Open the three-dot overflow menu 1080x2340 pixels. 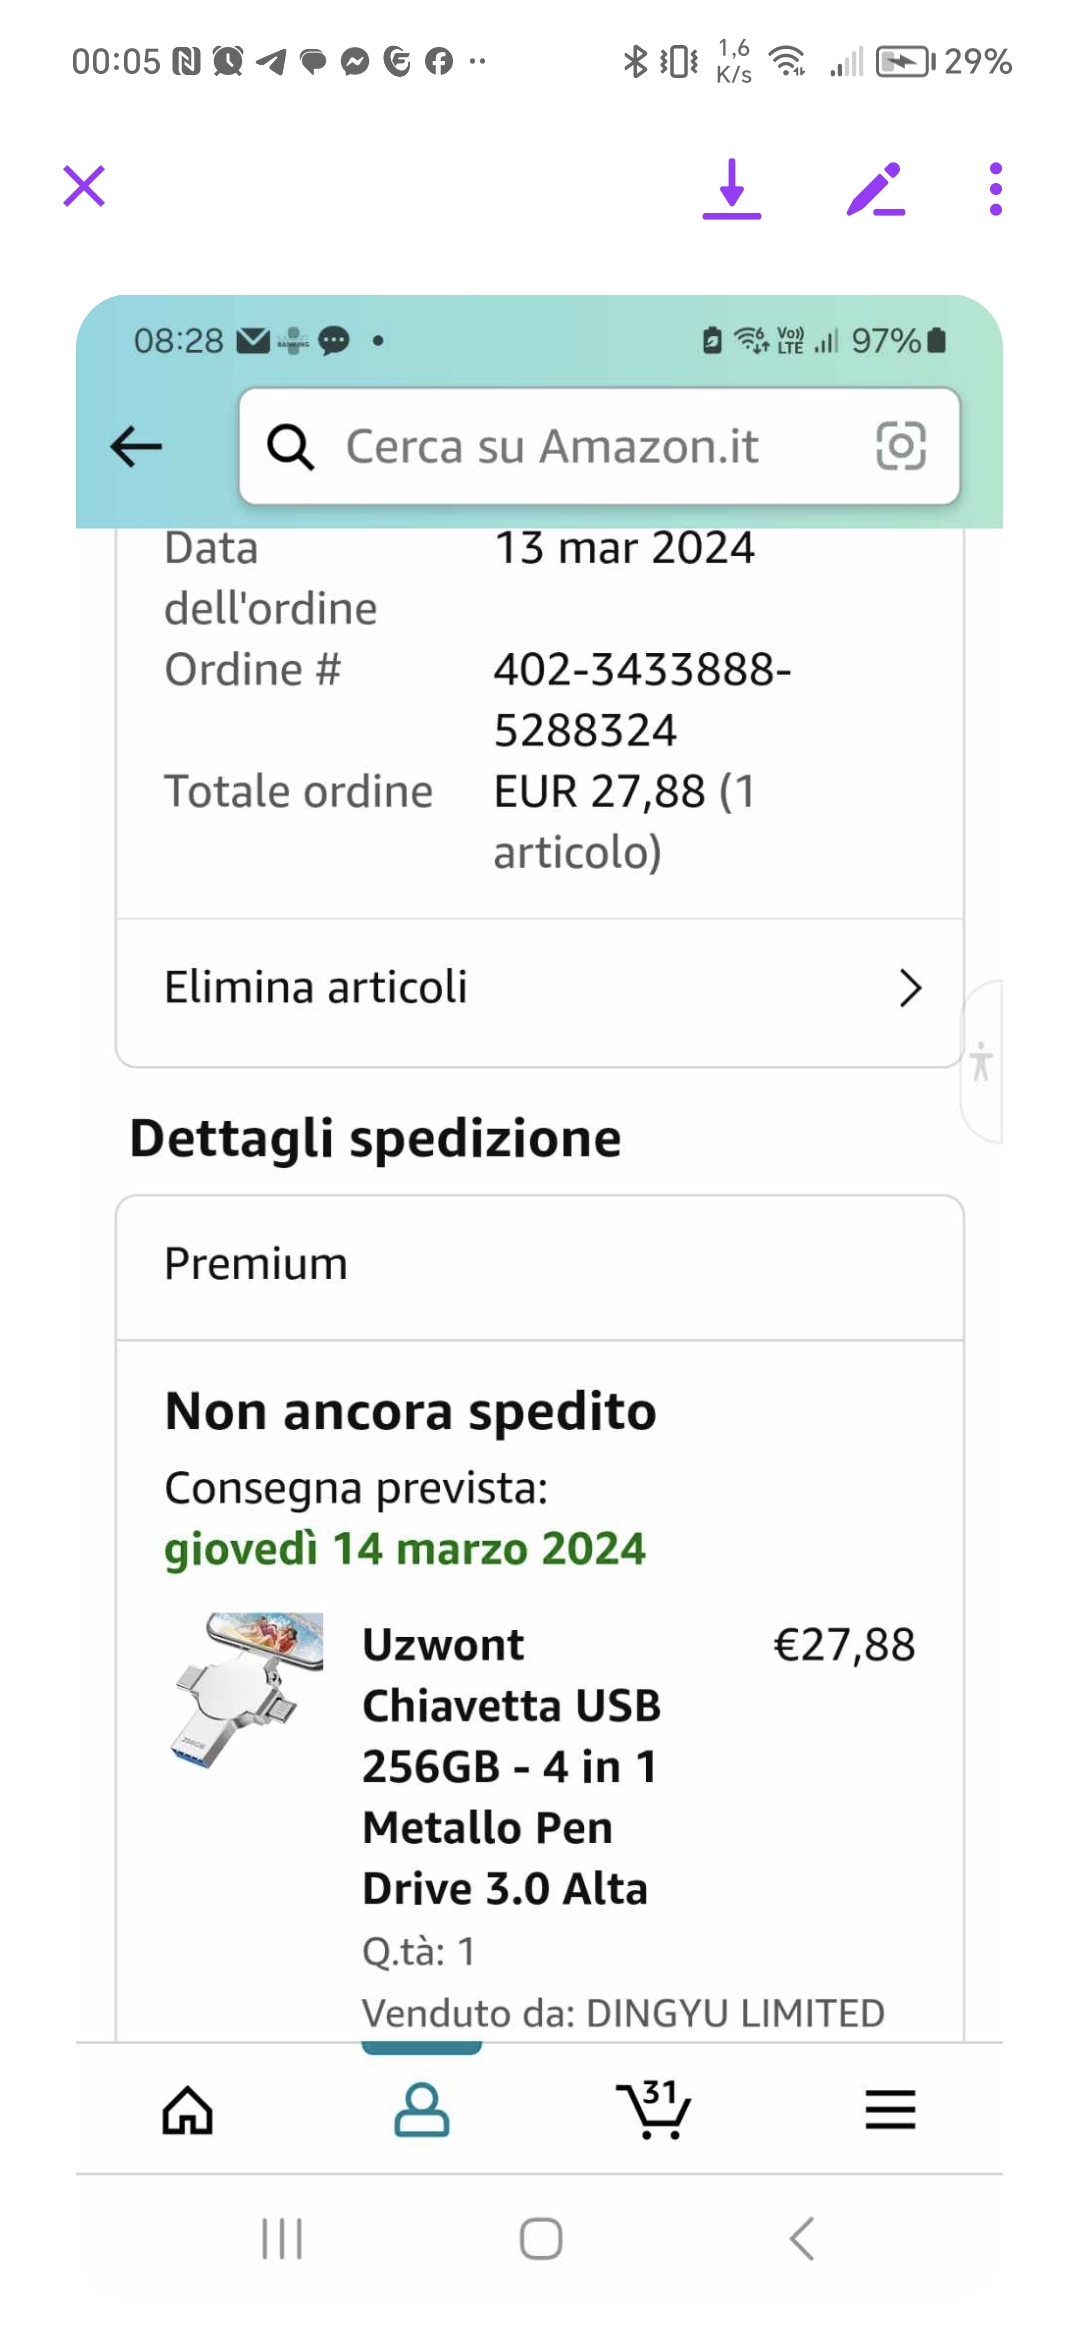click(995, 189)
